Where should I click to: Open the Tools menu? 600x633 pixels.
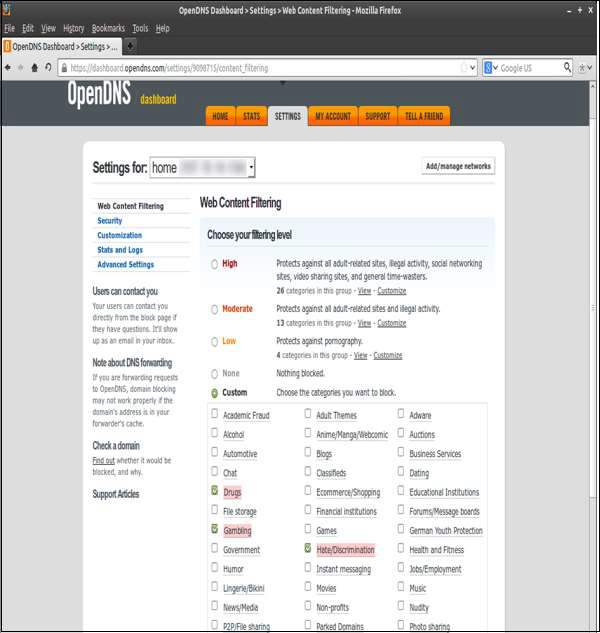click(x=140, y=28)
